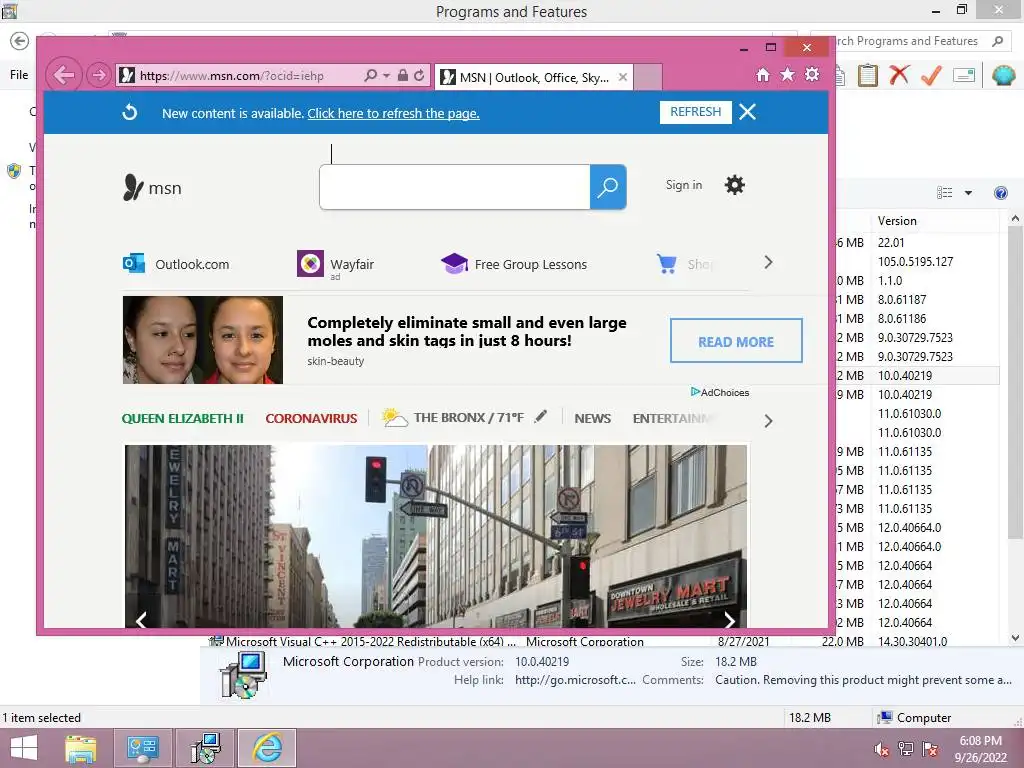This screenshot has width=1024, height=768.
Task: Open File Explorer from the taskbar
Action: (80, 748)
